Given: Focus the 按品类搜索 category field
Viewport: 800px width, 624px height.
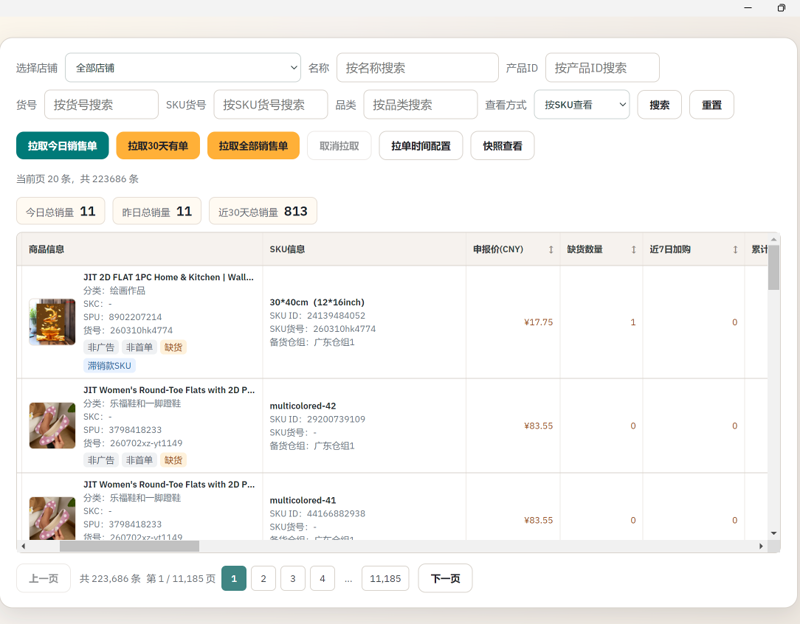Looking at the screenshot, I should point(420,105).
